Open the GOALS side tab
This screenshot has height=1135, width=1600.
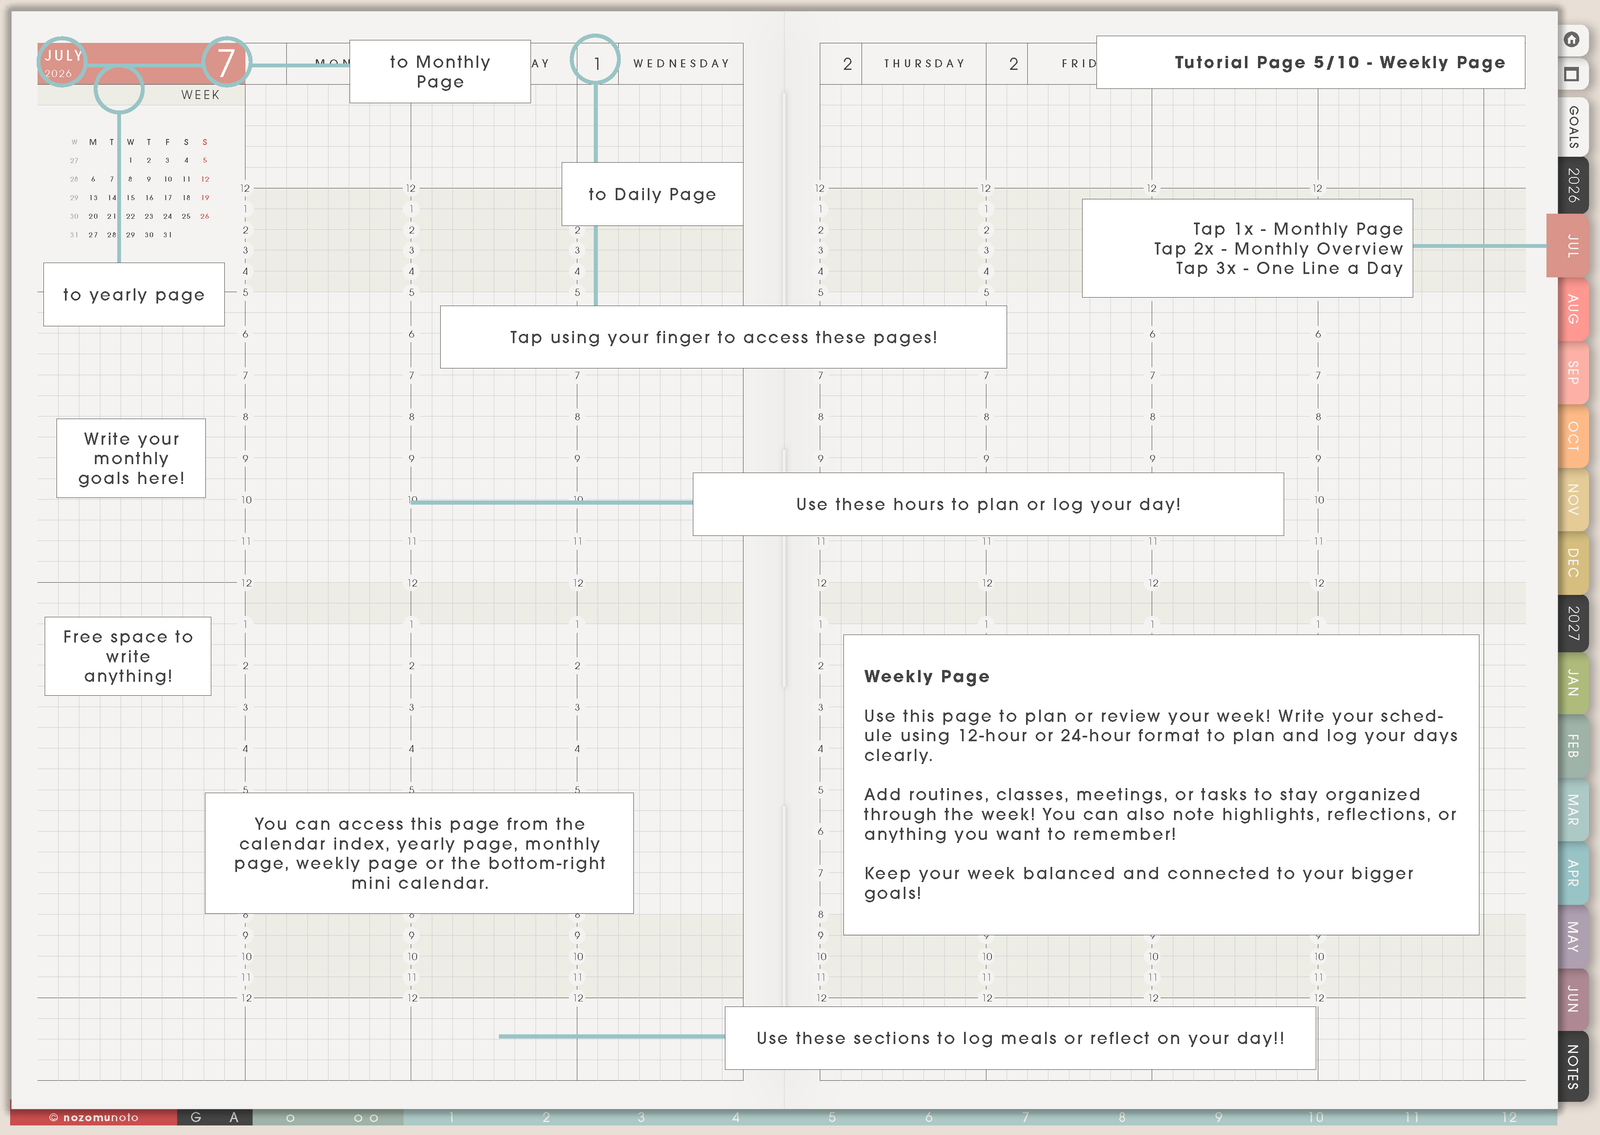[1573, 126]
